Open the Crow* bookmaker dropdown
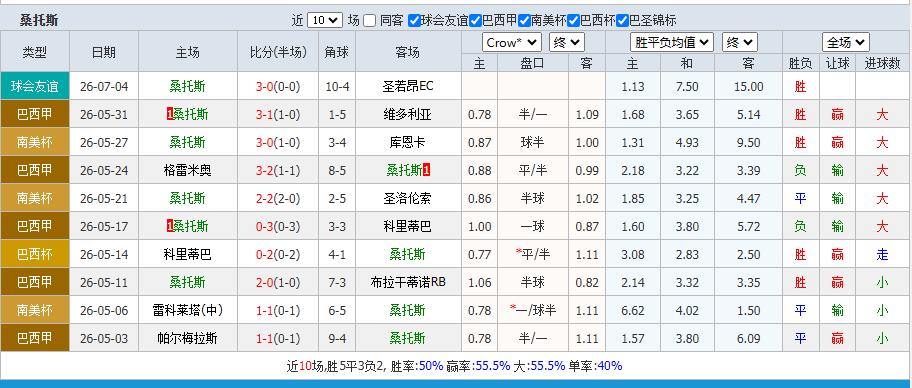The image size is (912, 388). 512,42
